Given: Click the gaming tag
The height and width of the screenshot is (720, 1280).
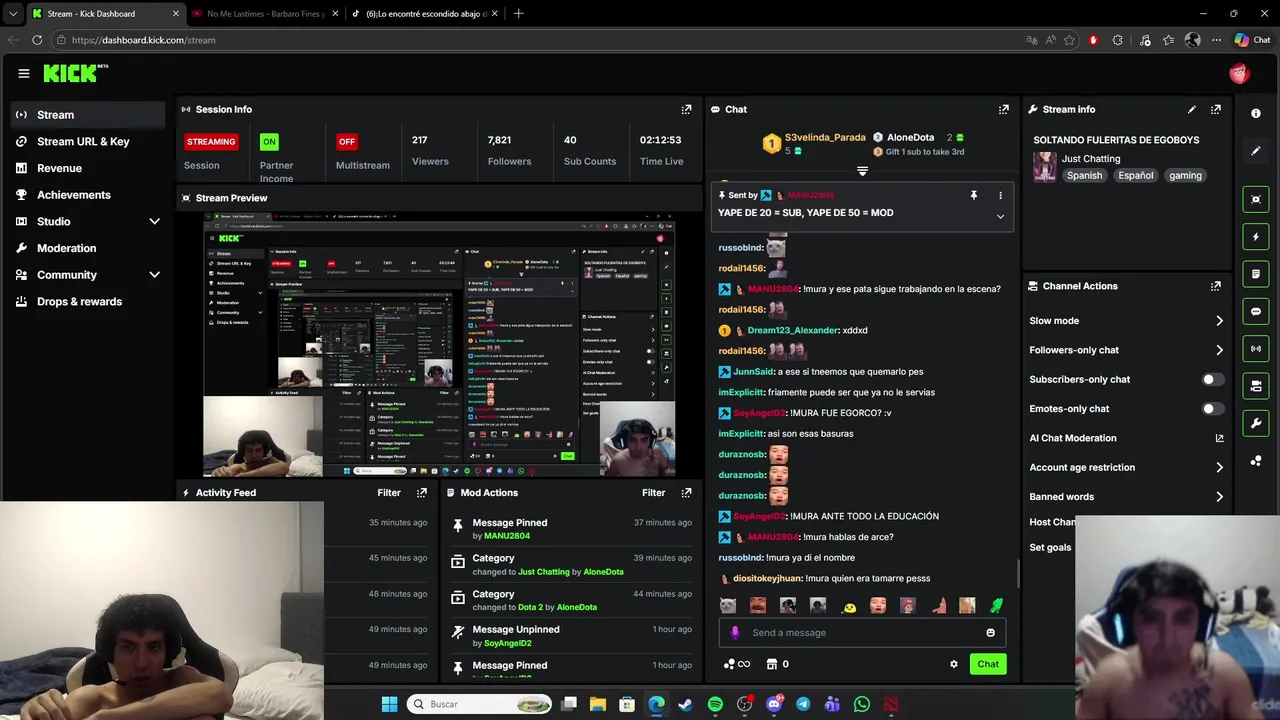Looking at the screenshot, I should pyautogui.click(x=1185, y=176).
